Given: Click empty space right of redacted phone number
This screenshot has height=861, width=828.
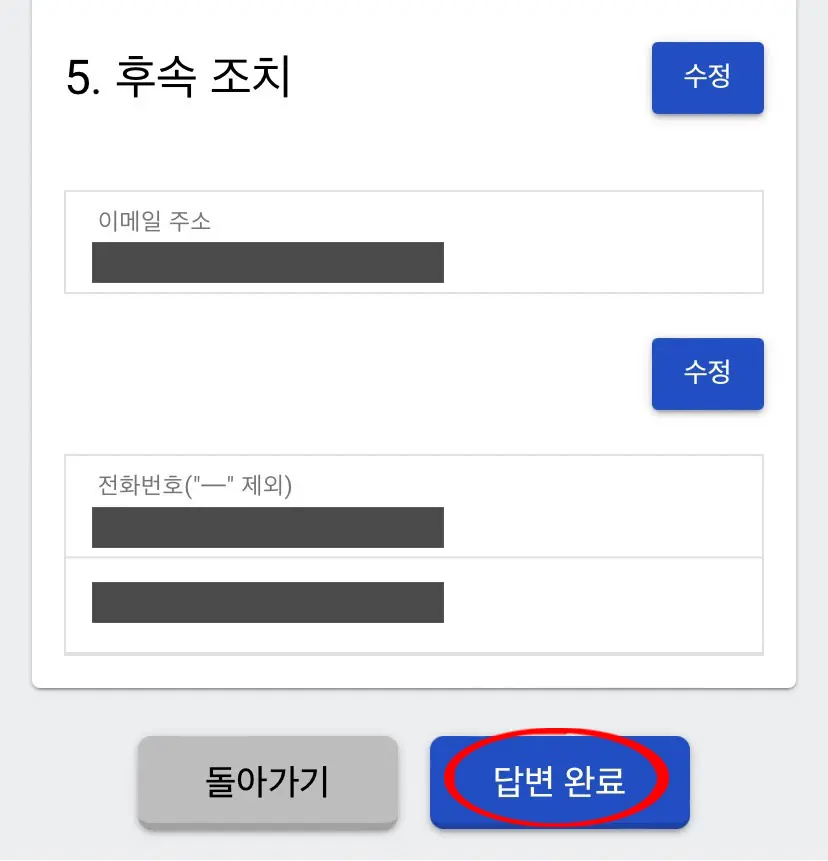Looking at the screenshot, I should point(600,527).
